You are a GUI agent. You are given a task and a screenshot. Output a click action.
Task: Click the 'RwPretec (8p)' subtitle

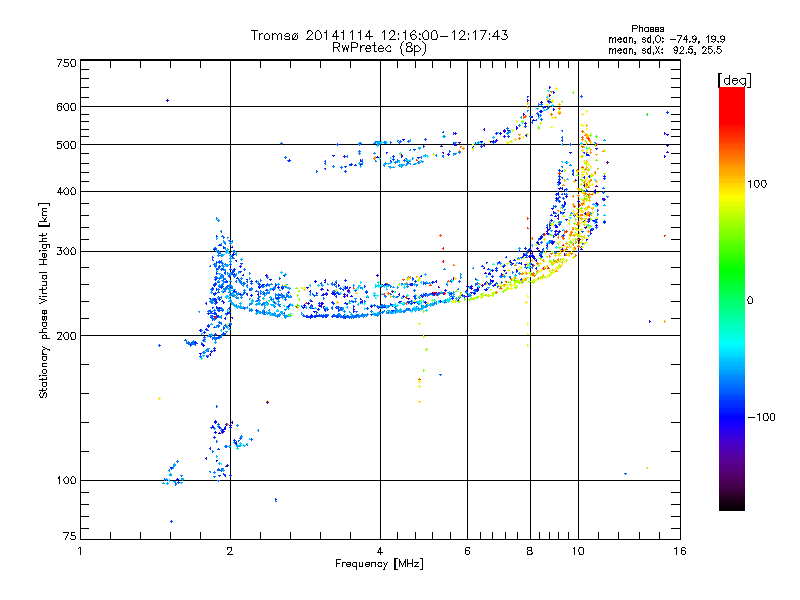[x=379, y=48]
